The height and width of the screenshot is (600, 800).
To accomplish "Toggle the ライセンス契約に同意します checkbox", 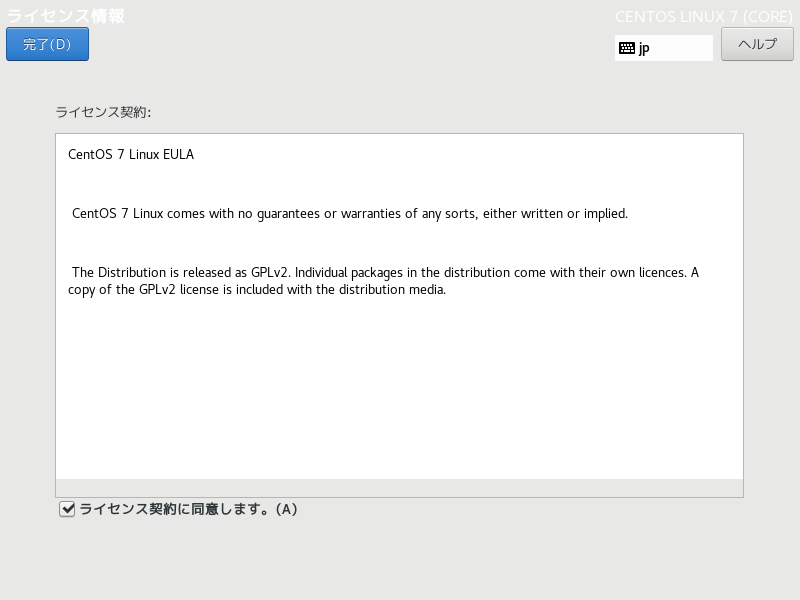I will click(67, 509).
